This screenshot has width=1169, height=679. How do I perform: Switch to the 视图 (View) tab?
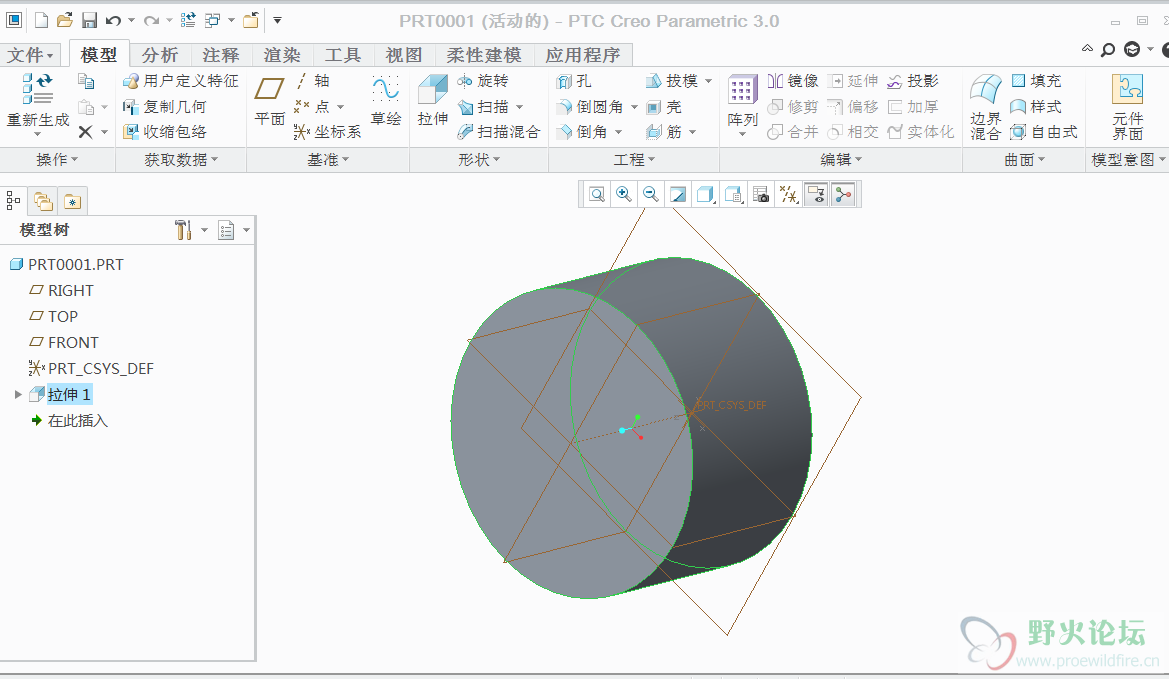pos(404,55)
